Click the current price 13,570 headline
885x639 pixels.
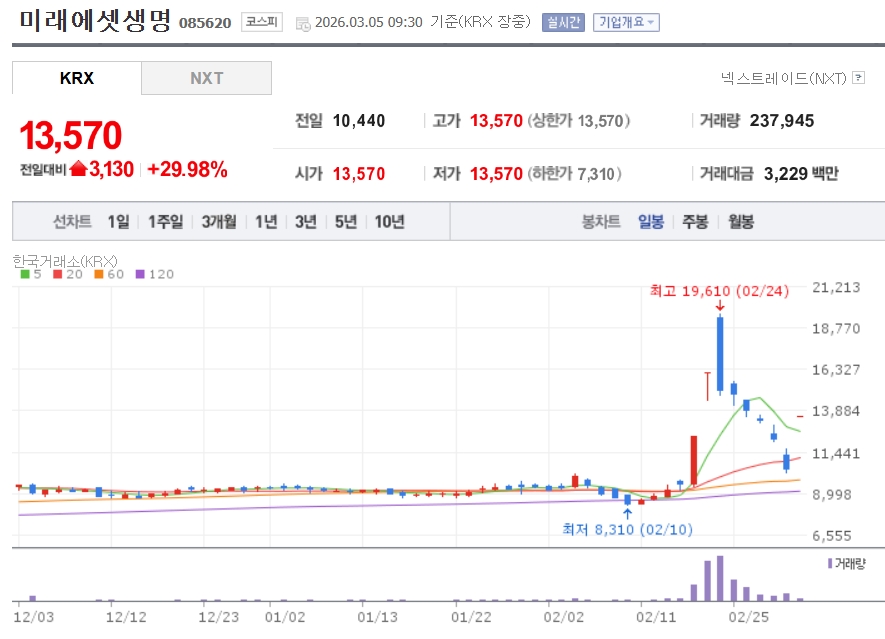(71, 135)
